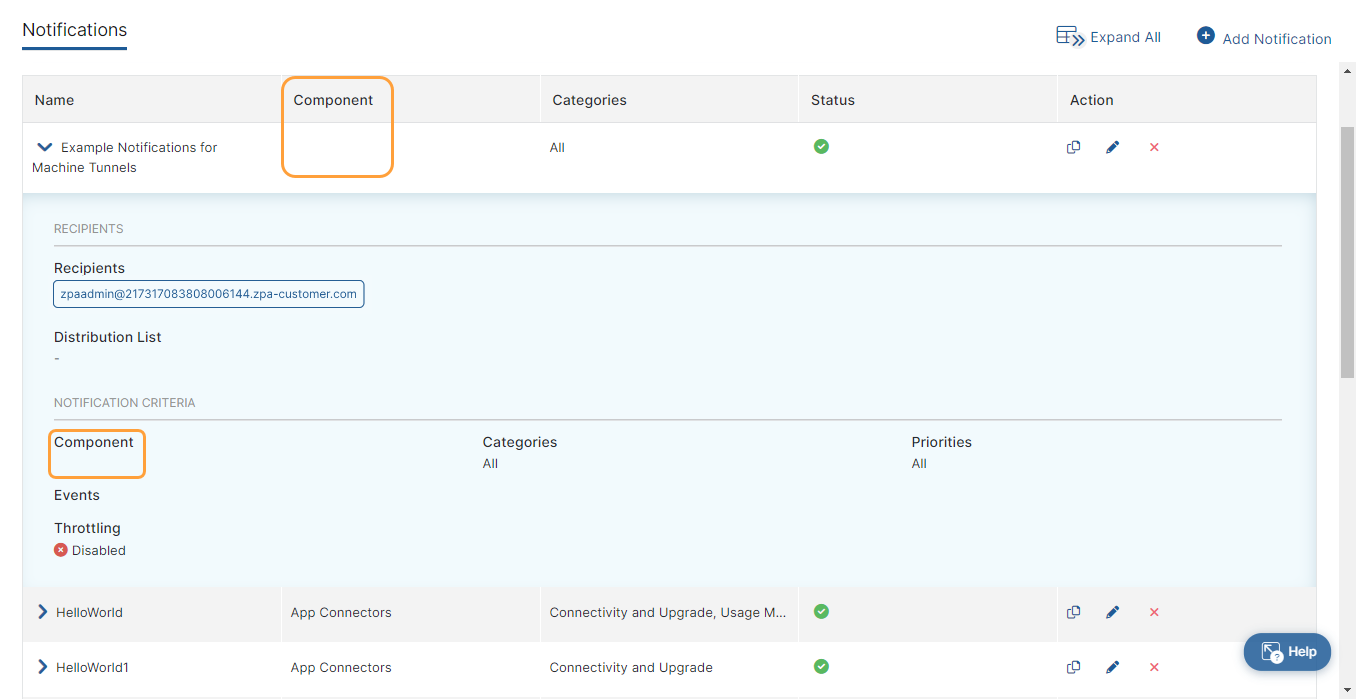1356x699 pixels.
Task: Open the Help widget
Action: click(x=1287, y=651)
